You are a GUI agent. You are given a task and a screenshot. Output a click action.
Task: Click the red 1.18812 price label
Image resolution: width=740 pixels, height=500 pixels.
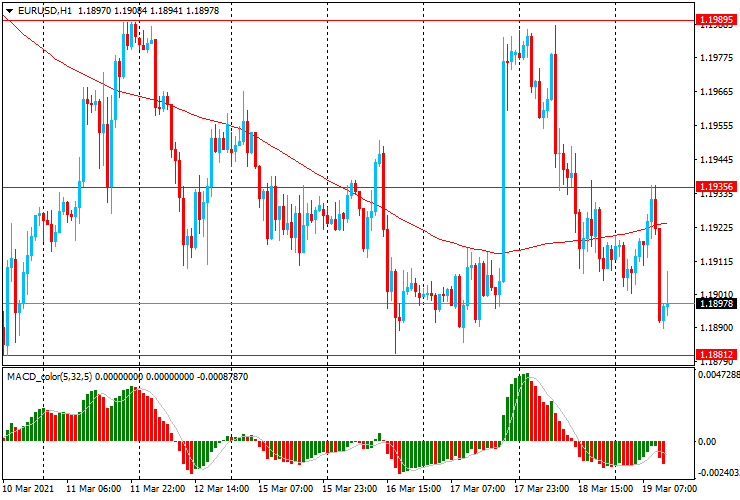tap(716, 354)
